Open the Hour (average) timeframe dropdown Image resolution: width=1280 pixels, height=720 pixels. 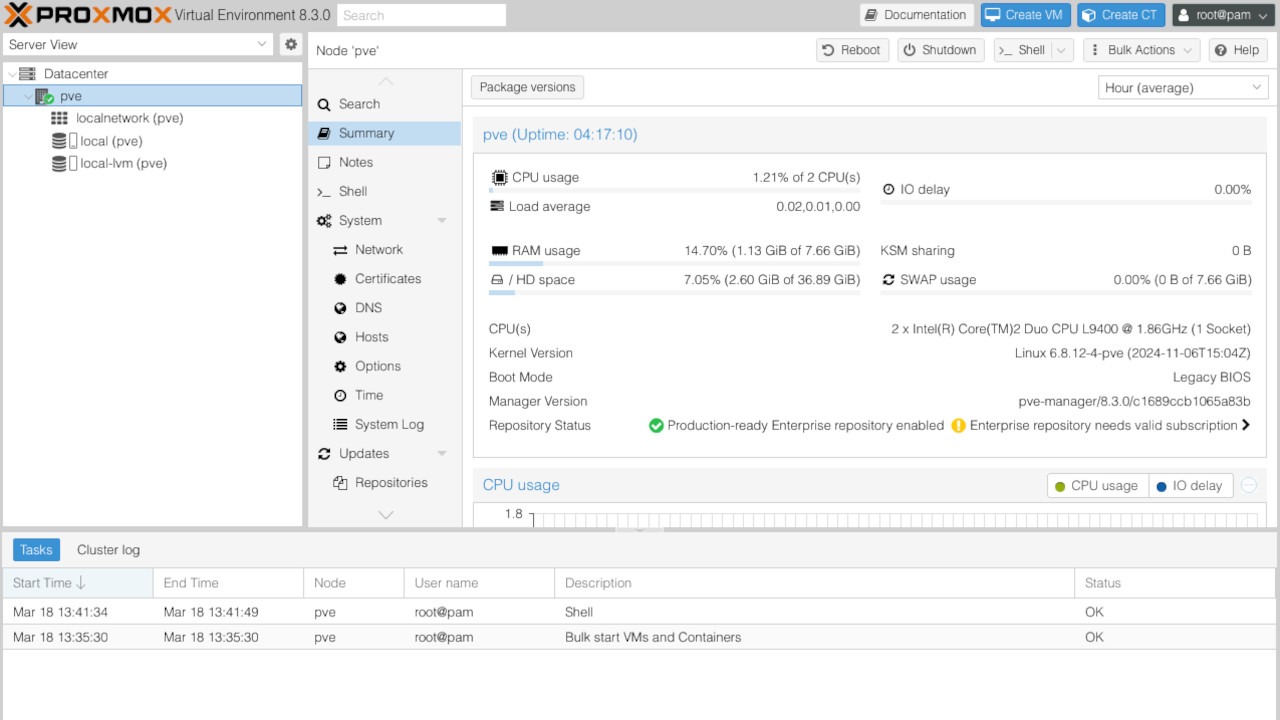click(1257, 88)
